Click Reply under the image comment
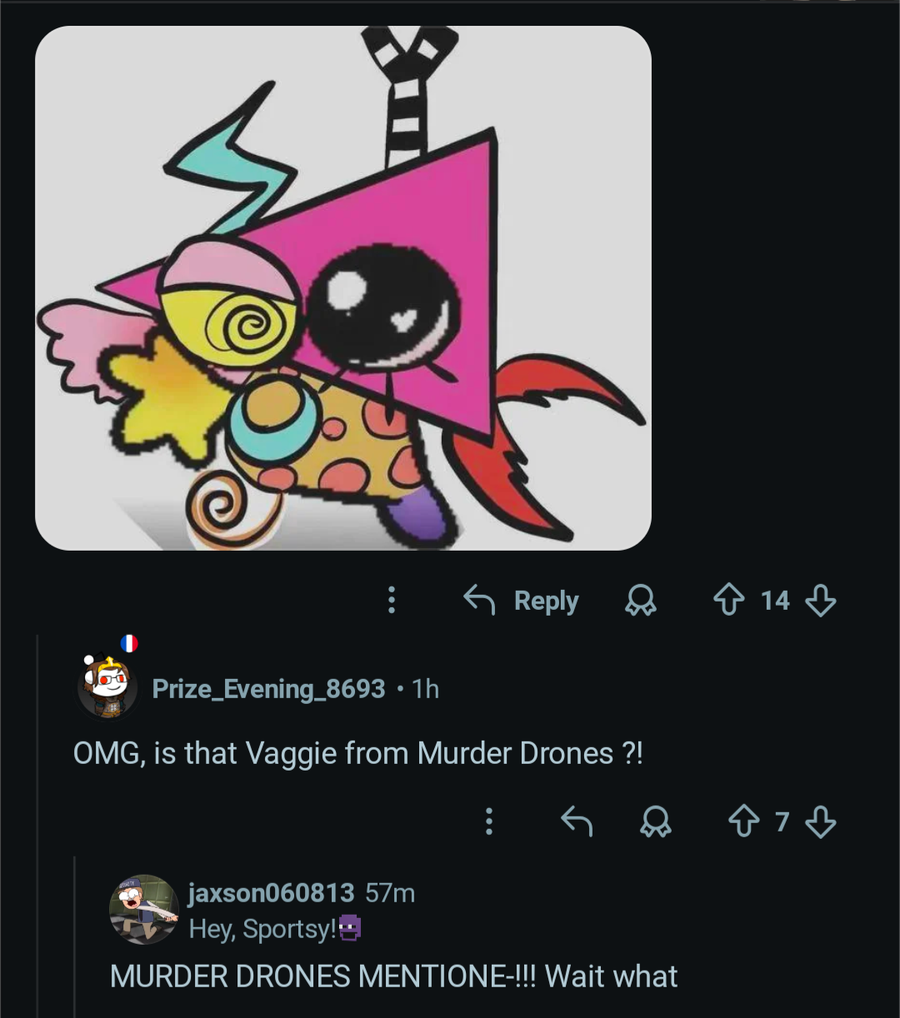 click(x=522, y=600)
